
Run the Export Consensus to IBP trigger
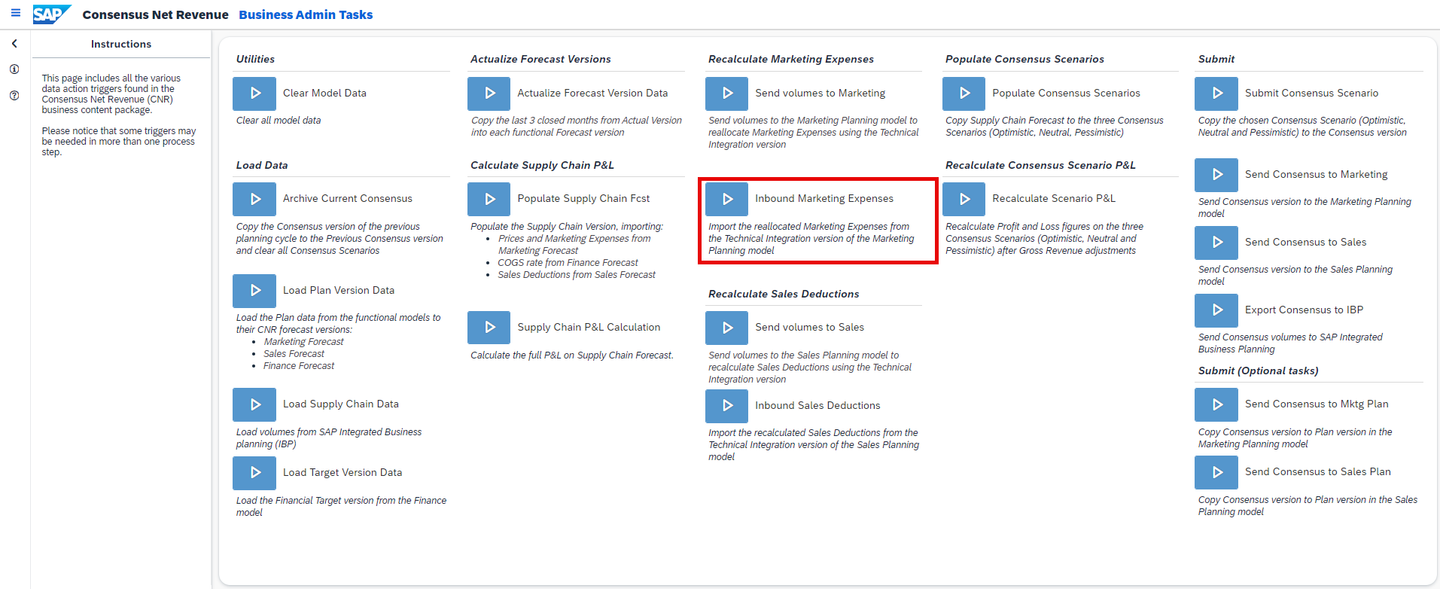pyautogui.click(x=1216, y=310)
